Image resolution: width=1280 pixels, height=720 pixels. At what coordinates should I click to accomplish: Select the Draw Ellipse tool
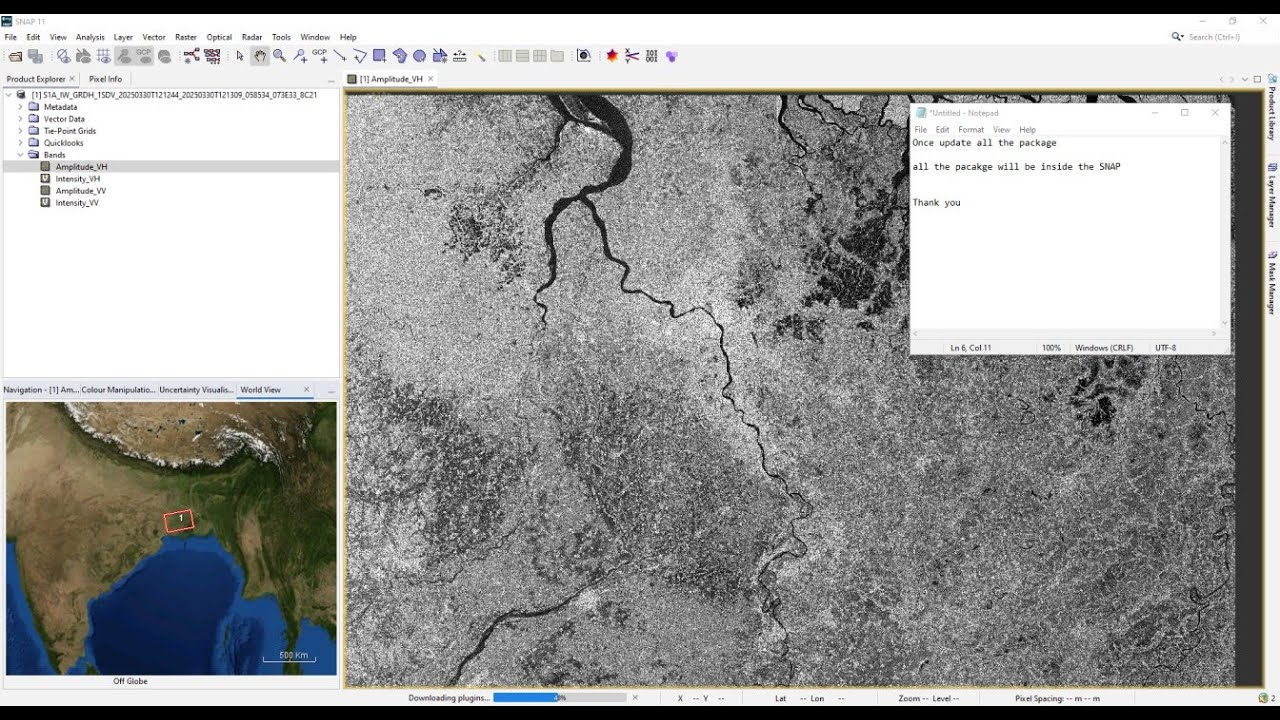point(419,56)
